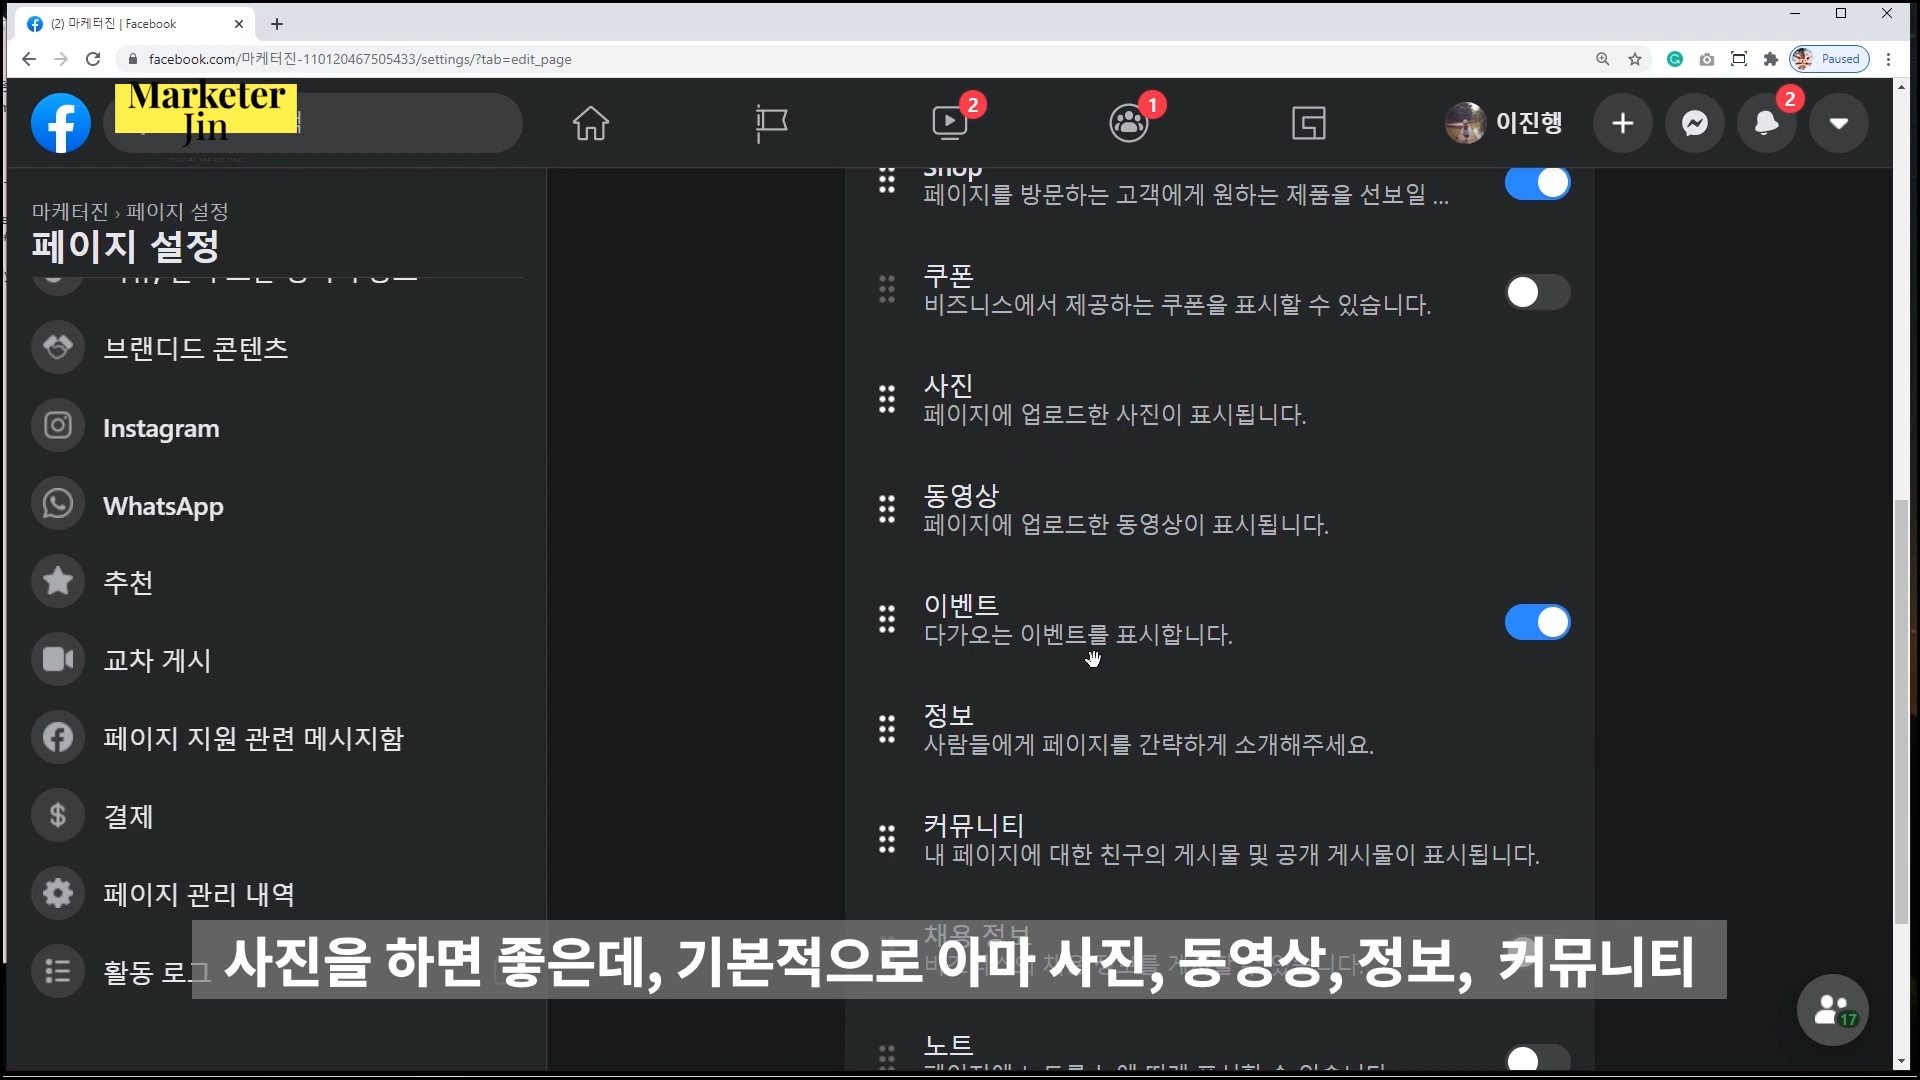The image size is (1920, 1080).
Task: Enable the 쿠폰 tab toggle
Action: click(x=1537, y=292)
